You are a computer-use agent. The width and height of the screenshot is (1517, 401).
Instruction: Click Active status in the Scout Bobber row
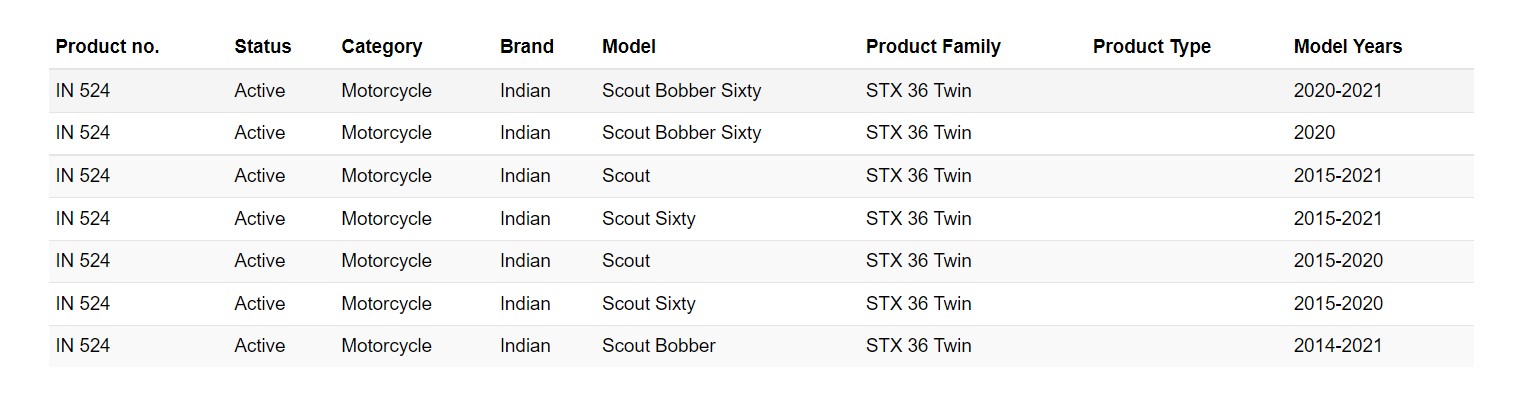coord(259,346)
